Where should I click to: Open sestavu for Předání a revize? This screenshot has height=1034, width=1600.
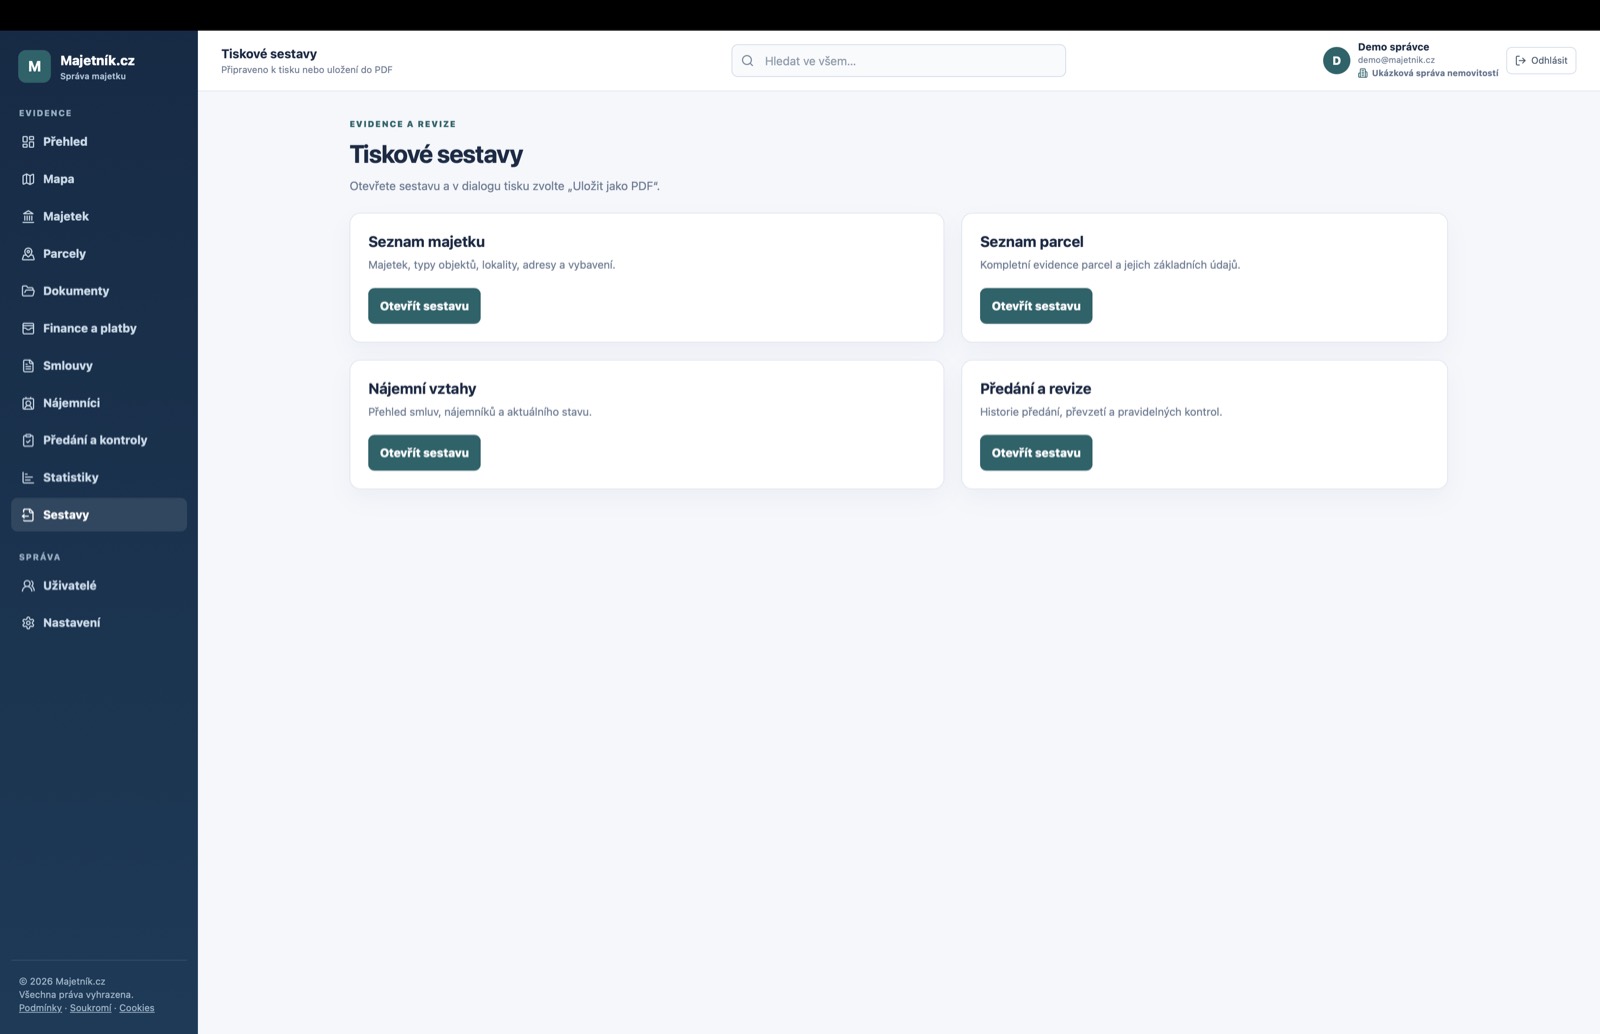(x=1036, y=453)
